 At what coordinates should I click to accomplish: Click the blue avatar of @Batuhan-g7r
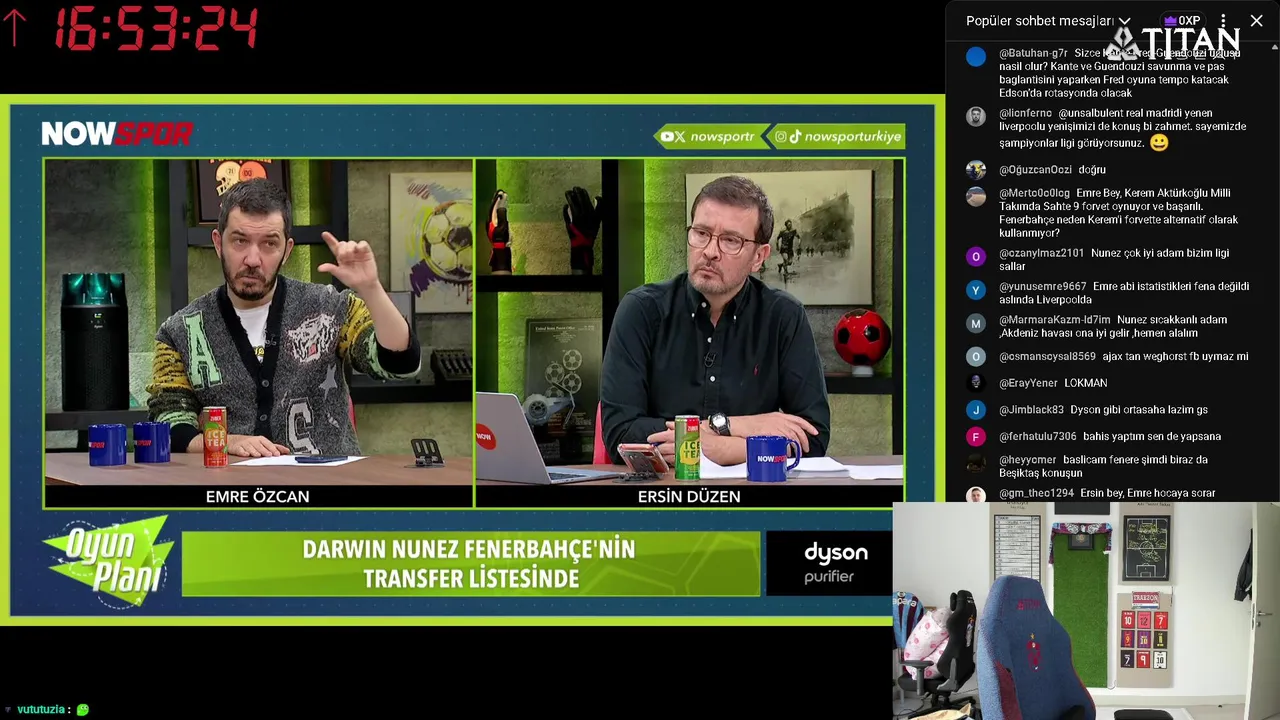[x=976, y=57]
